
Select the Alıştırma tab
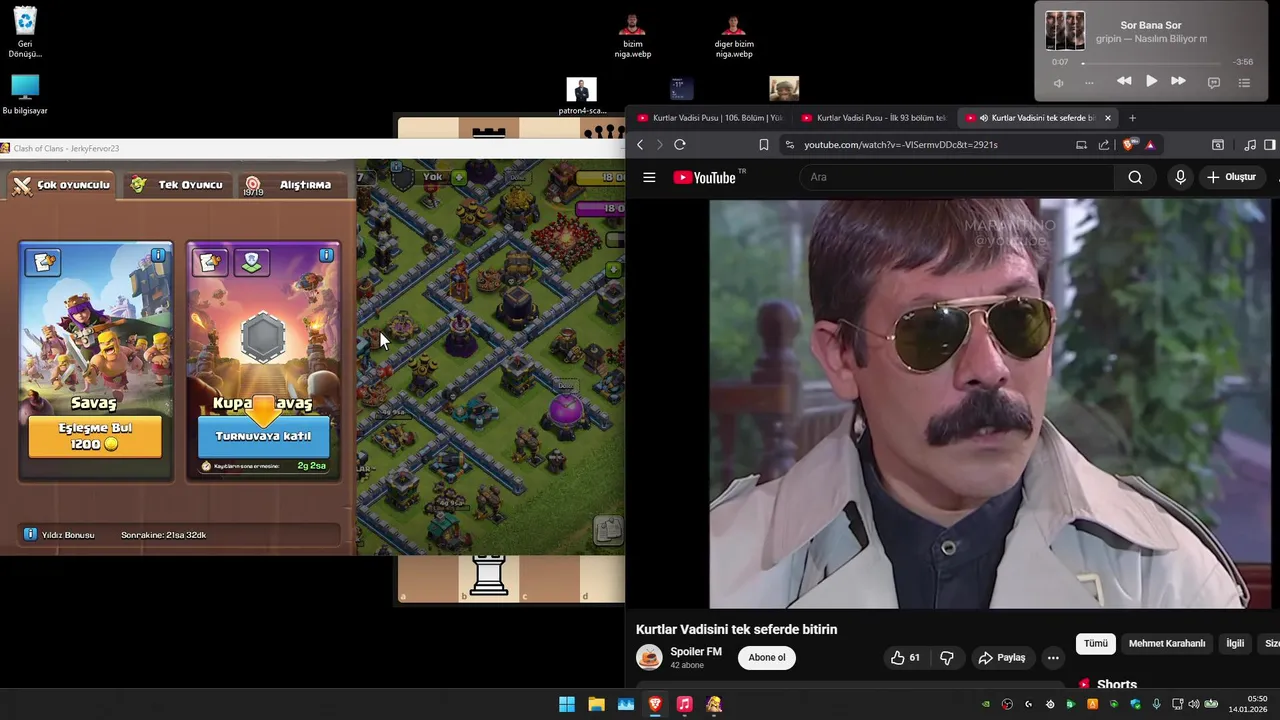point(292,185)
